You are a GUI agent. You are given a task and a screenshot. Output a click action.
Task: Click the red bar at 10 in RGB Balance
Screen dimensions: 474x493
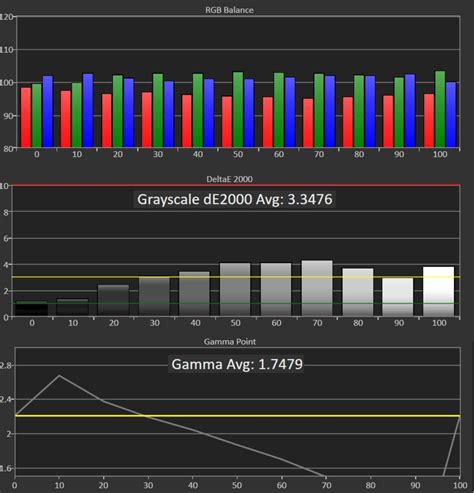66,119
